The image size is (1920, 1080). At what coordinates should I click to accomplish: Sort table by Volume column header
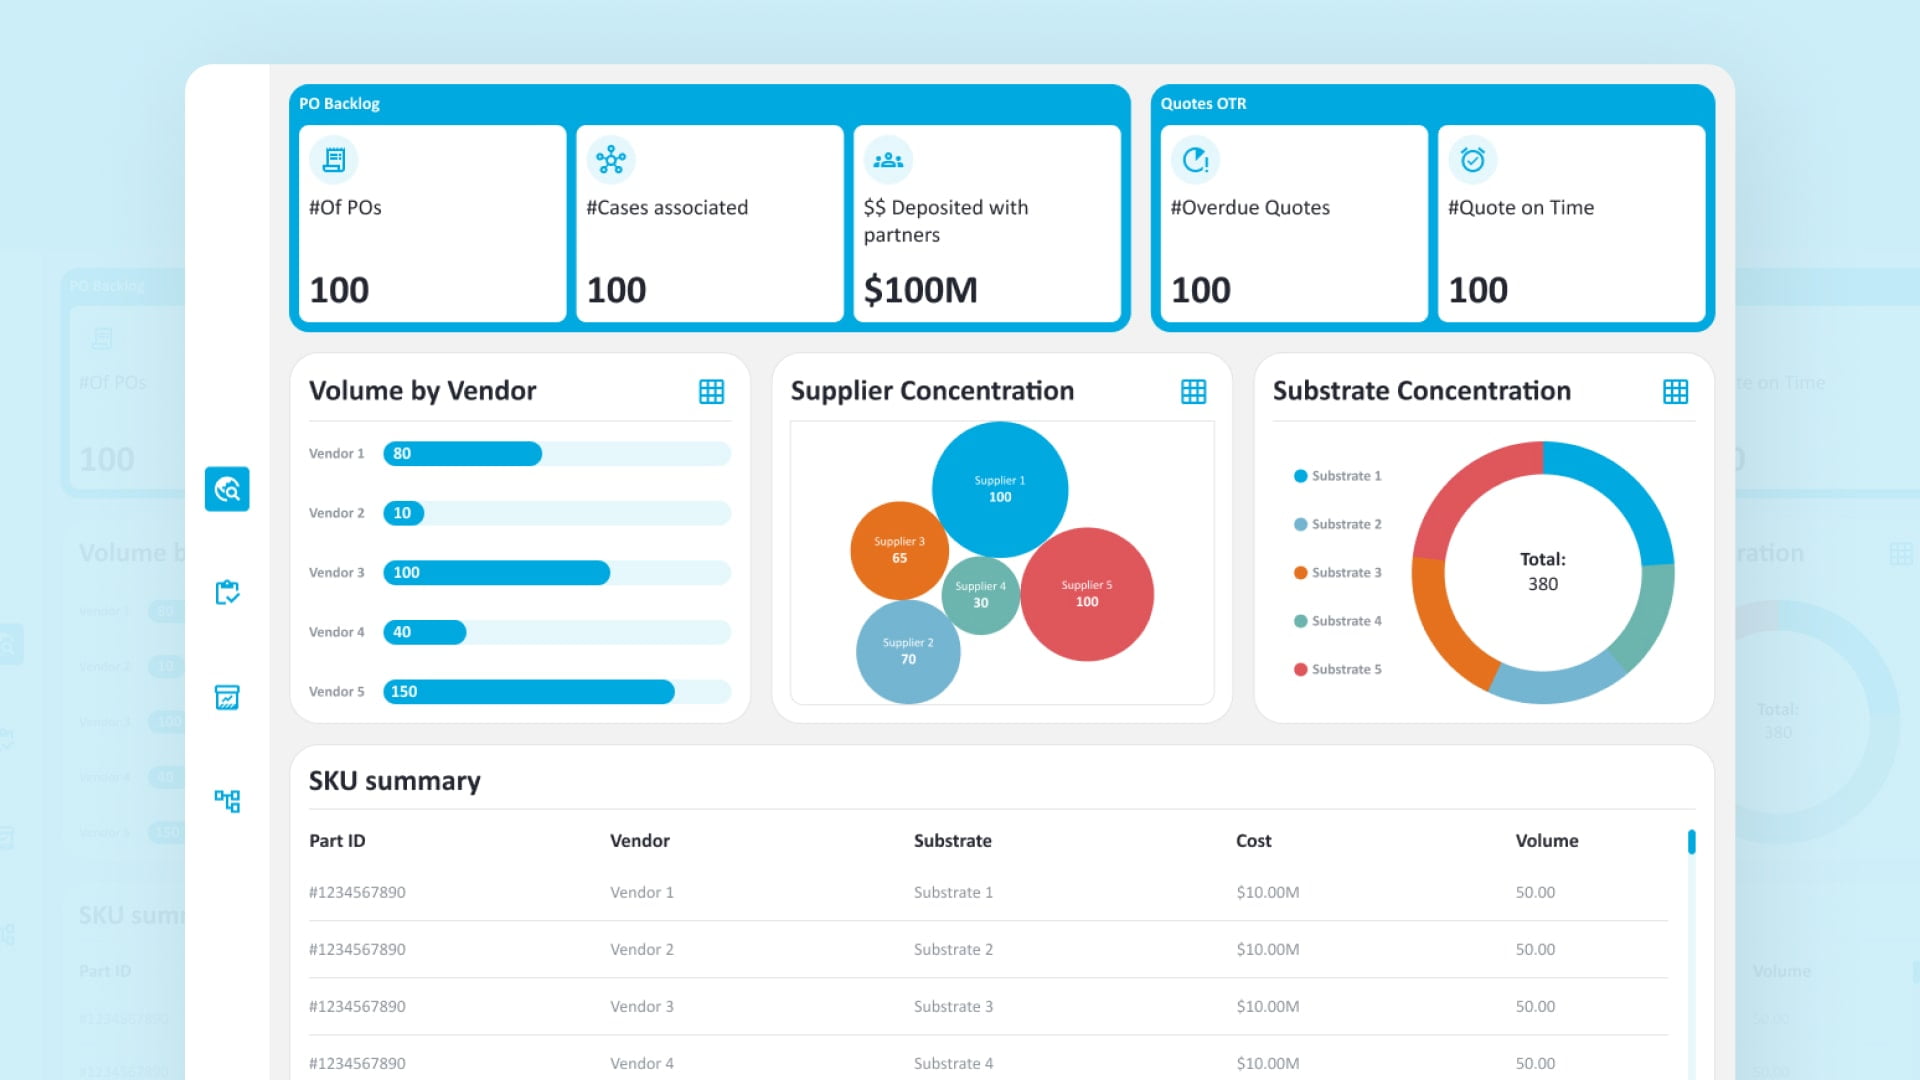point(1546,841)
